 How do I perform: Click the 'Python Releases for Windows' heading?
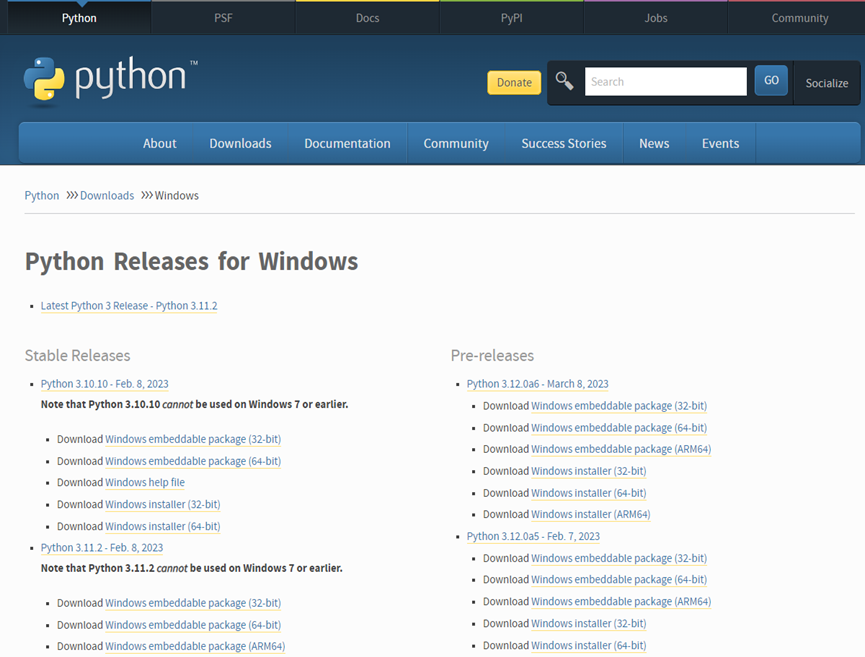pyautogui.click(x=191, y=261)
